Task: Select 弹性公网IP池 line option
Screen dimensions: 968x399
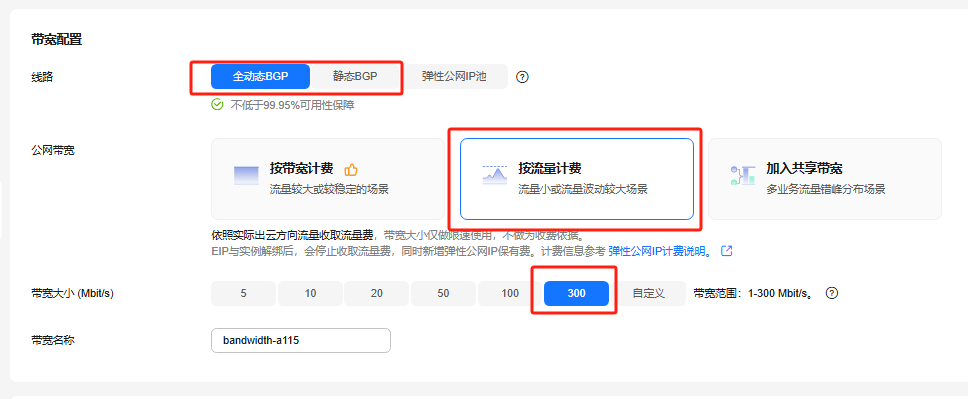Action: tap(454, 77)
